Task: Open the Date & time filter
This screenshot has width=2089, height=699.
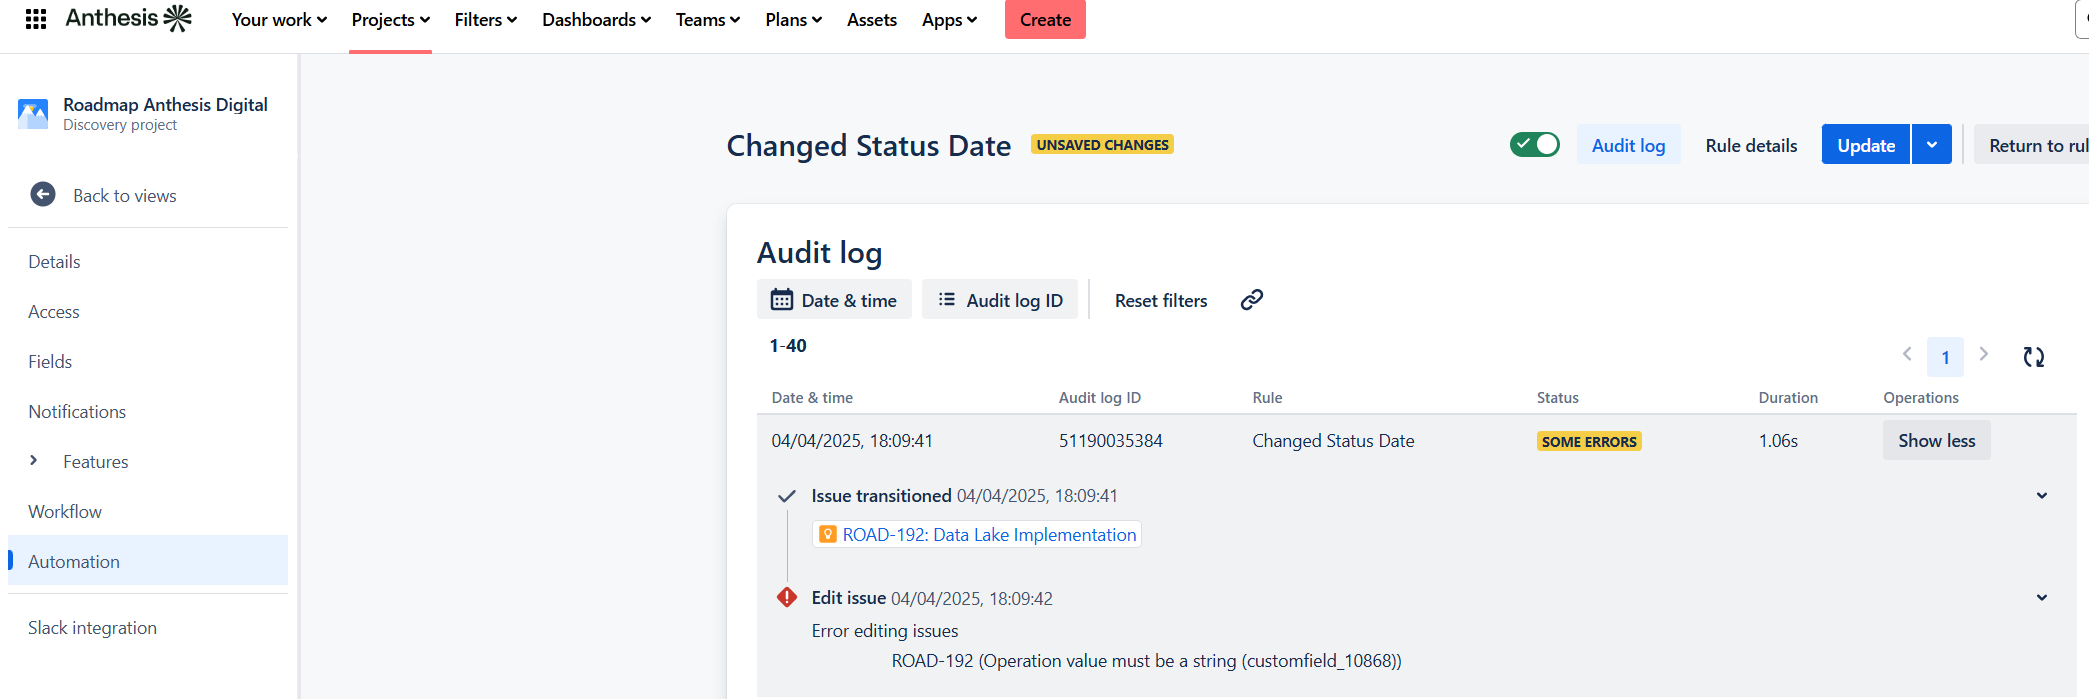Action: click(834, 300)
